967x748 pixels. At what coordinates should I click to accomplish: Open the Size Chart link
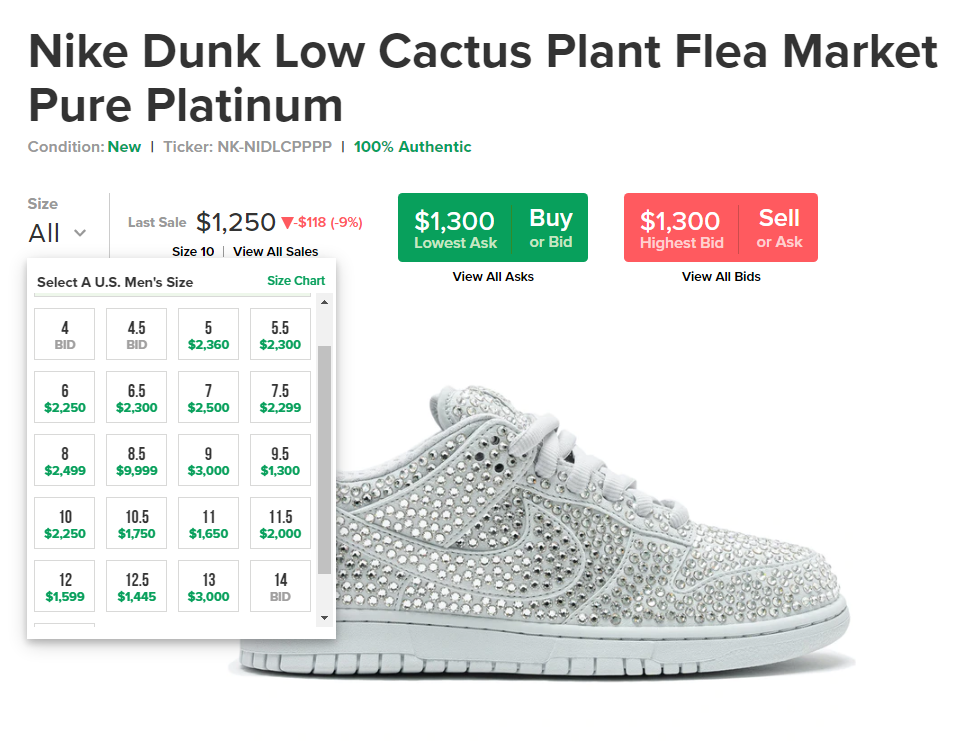click(295, 281)
